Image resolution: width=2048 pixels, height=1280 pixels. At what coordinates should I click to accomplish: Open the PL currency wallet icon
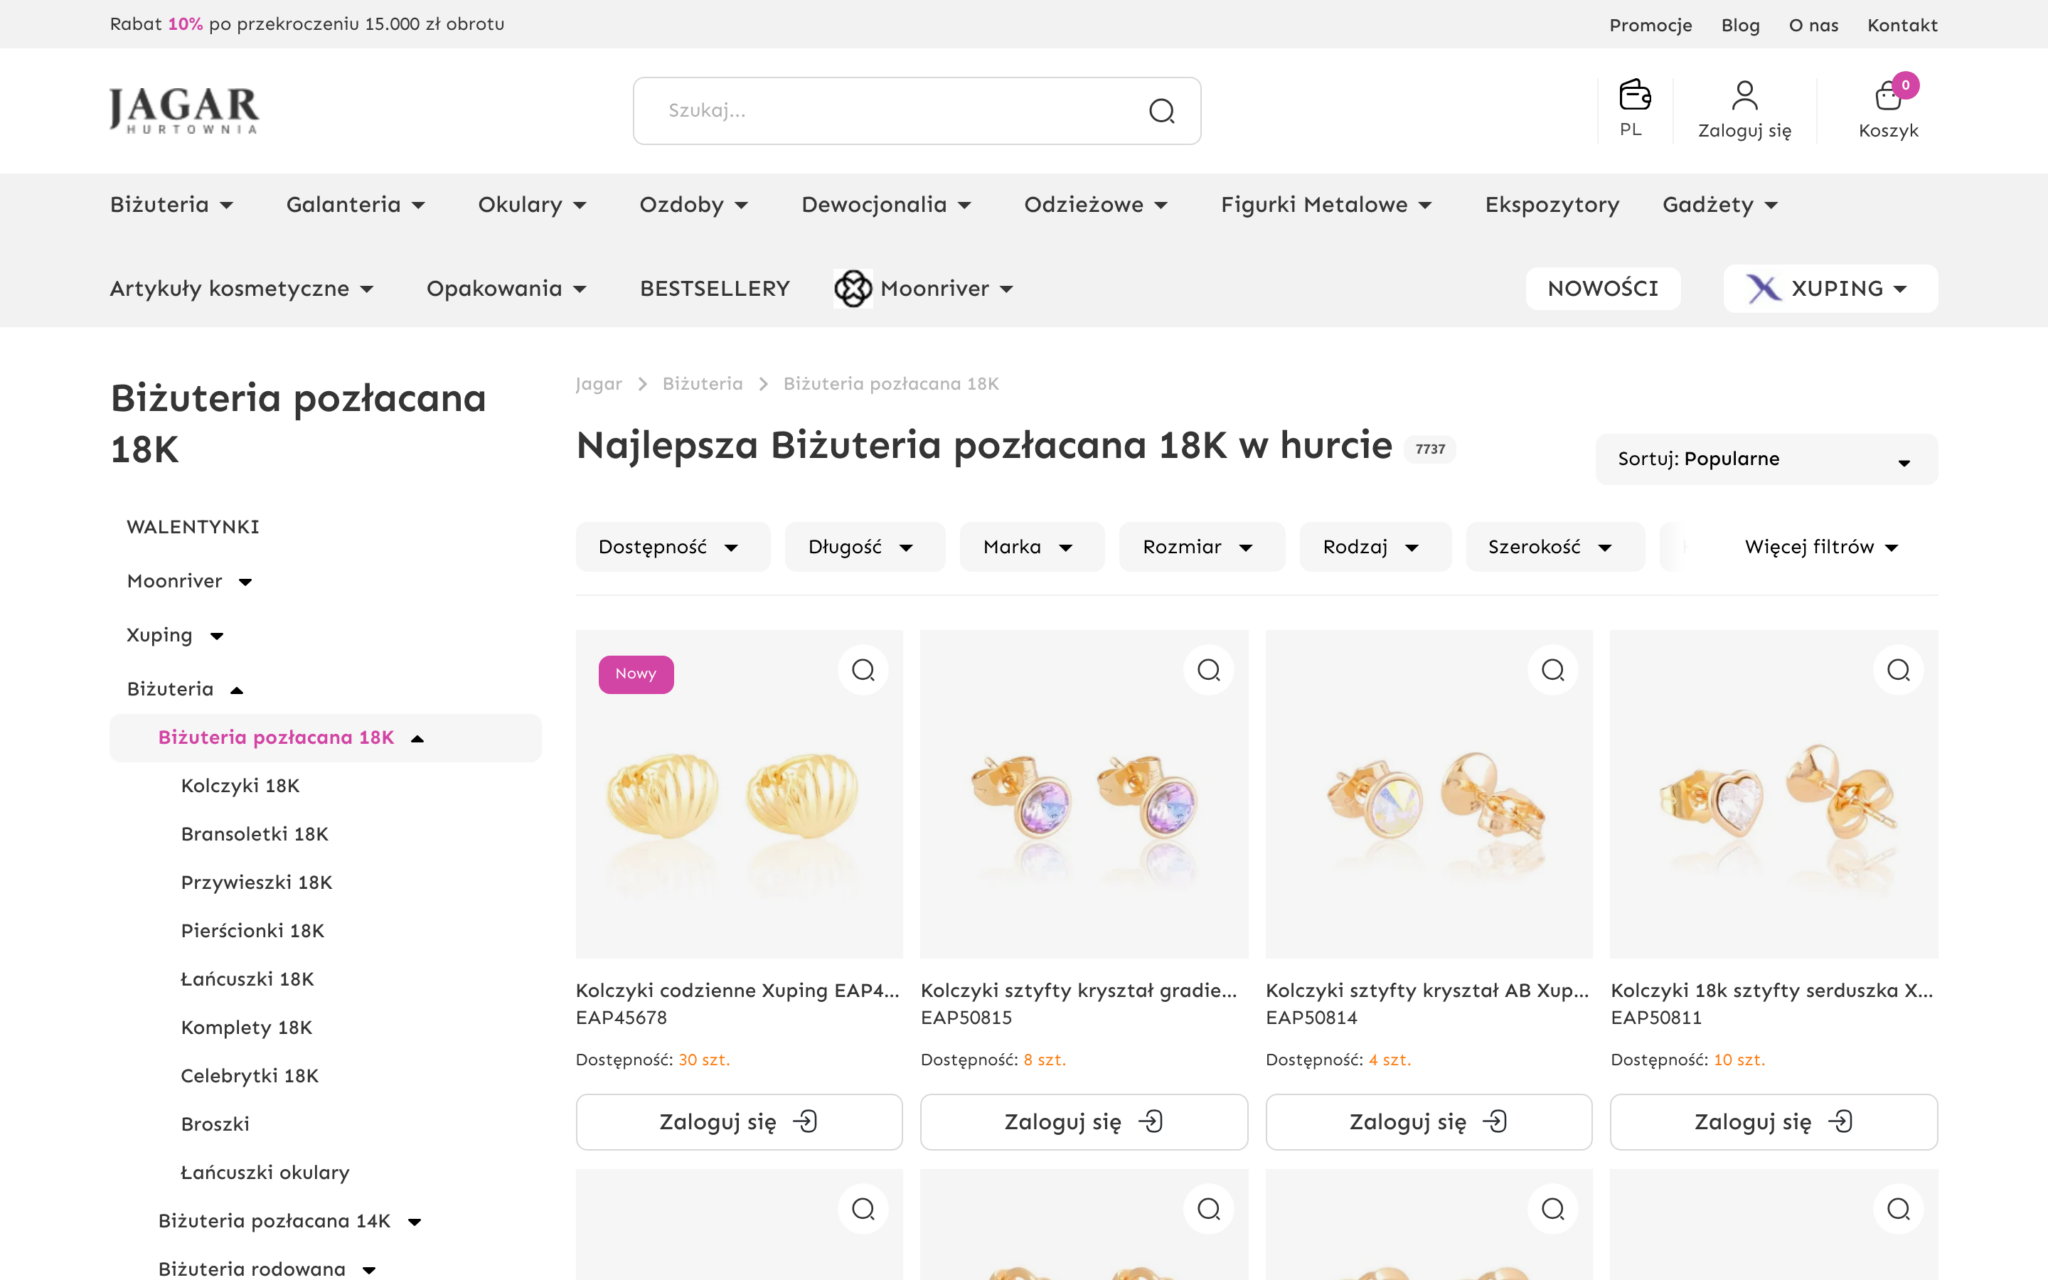(1635, 95)
